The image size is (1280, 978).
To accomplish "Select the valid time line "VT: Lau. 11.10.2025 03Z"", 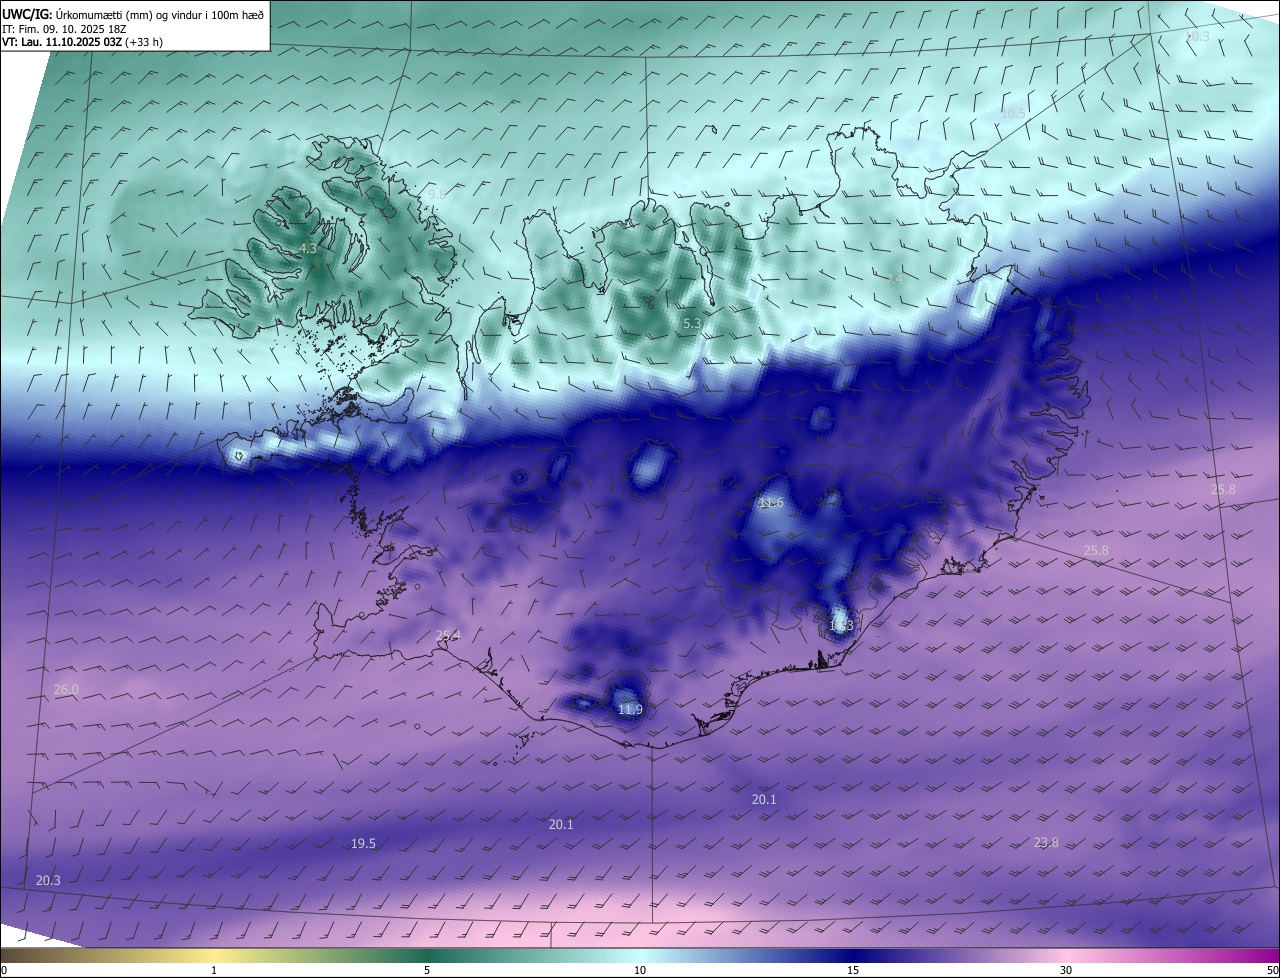I will 62,42.
